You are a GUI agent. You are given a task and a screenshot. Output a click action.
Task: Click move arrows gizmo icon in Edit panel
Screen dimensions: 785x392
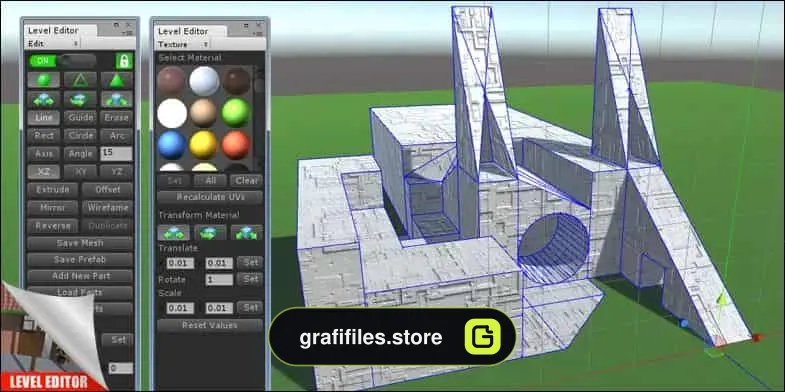click(44, 99)
